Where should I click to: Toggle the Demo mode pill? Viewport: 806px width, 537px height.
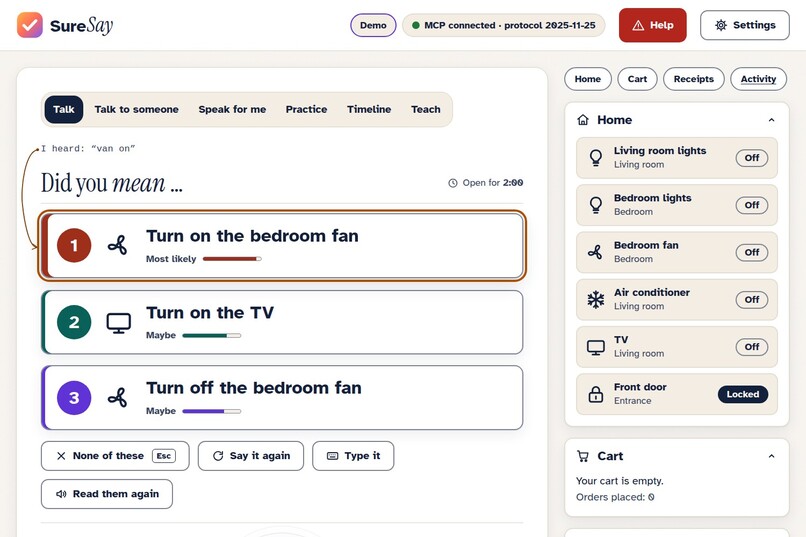[x=373, y=25]
